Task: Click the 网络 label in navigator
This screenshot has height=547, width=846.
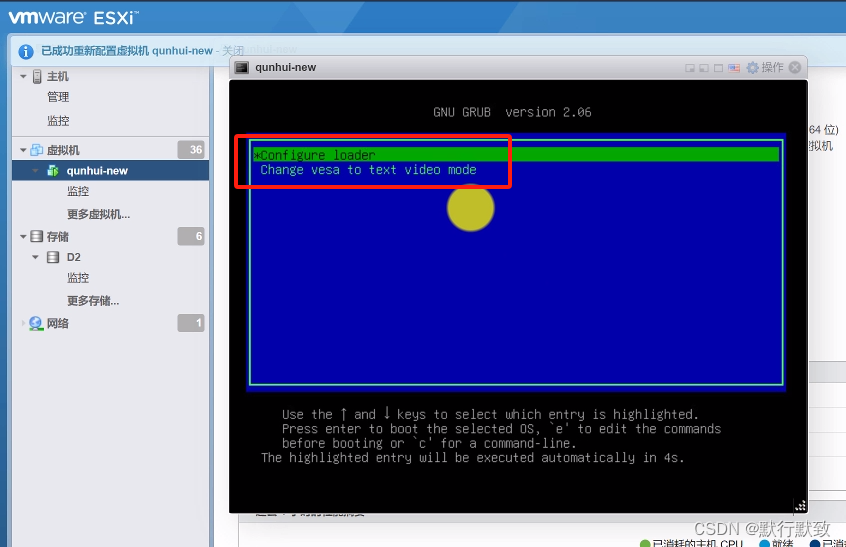Action: [58, 323]
